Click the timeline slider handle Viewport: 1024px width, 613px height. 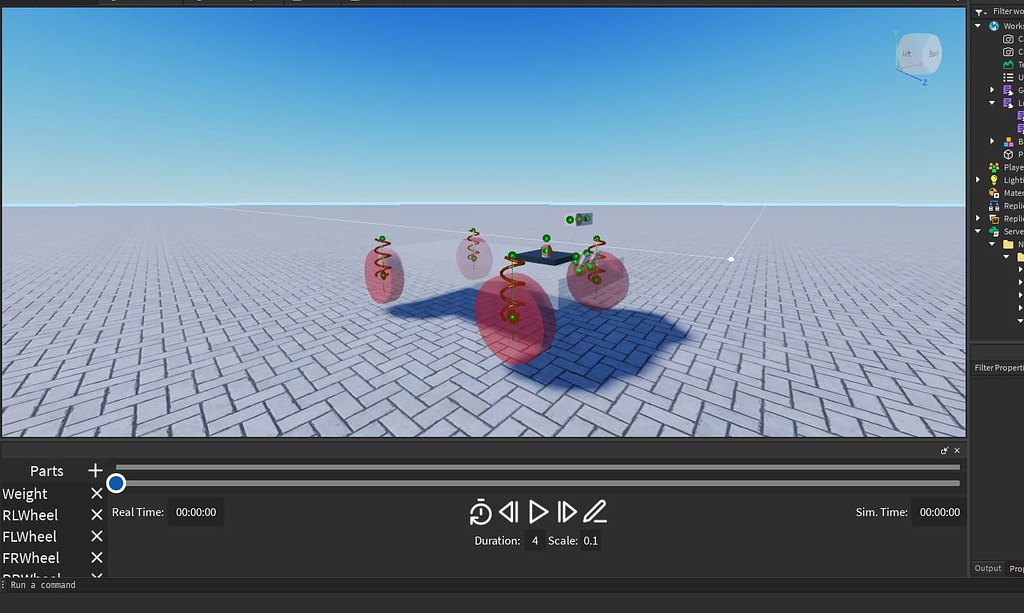coord(116,484)
